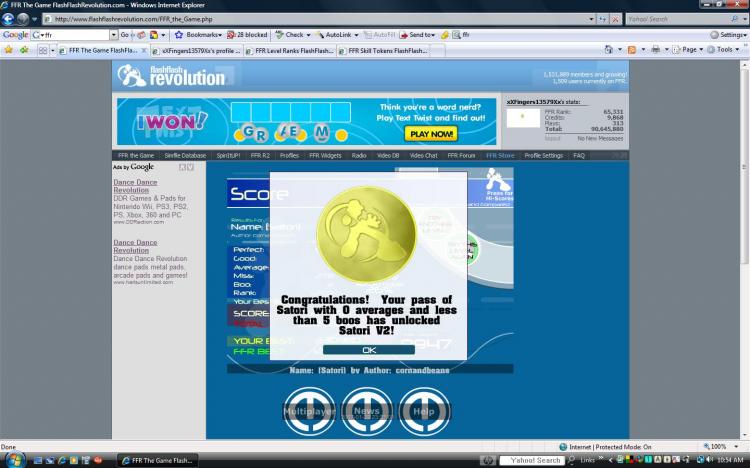
Task: Open FFR the Game in the site nav
Action: click(136, 156)
